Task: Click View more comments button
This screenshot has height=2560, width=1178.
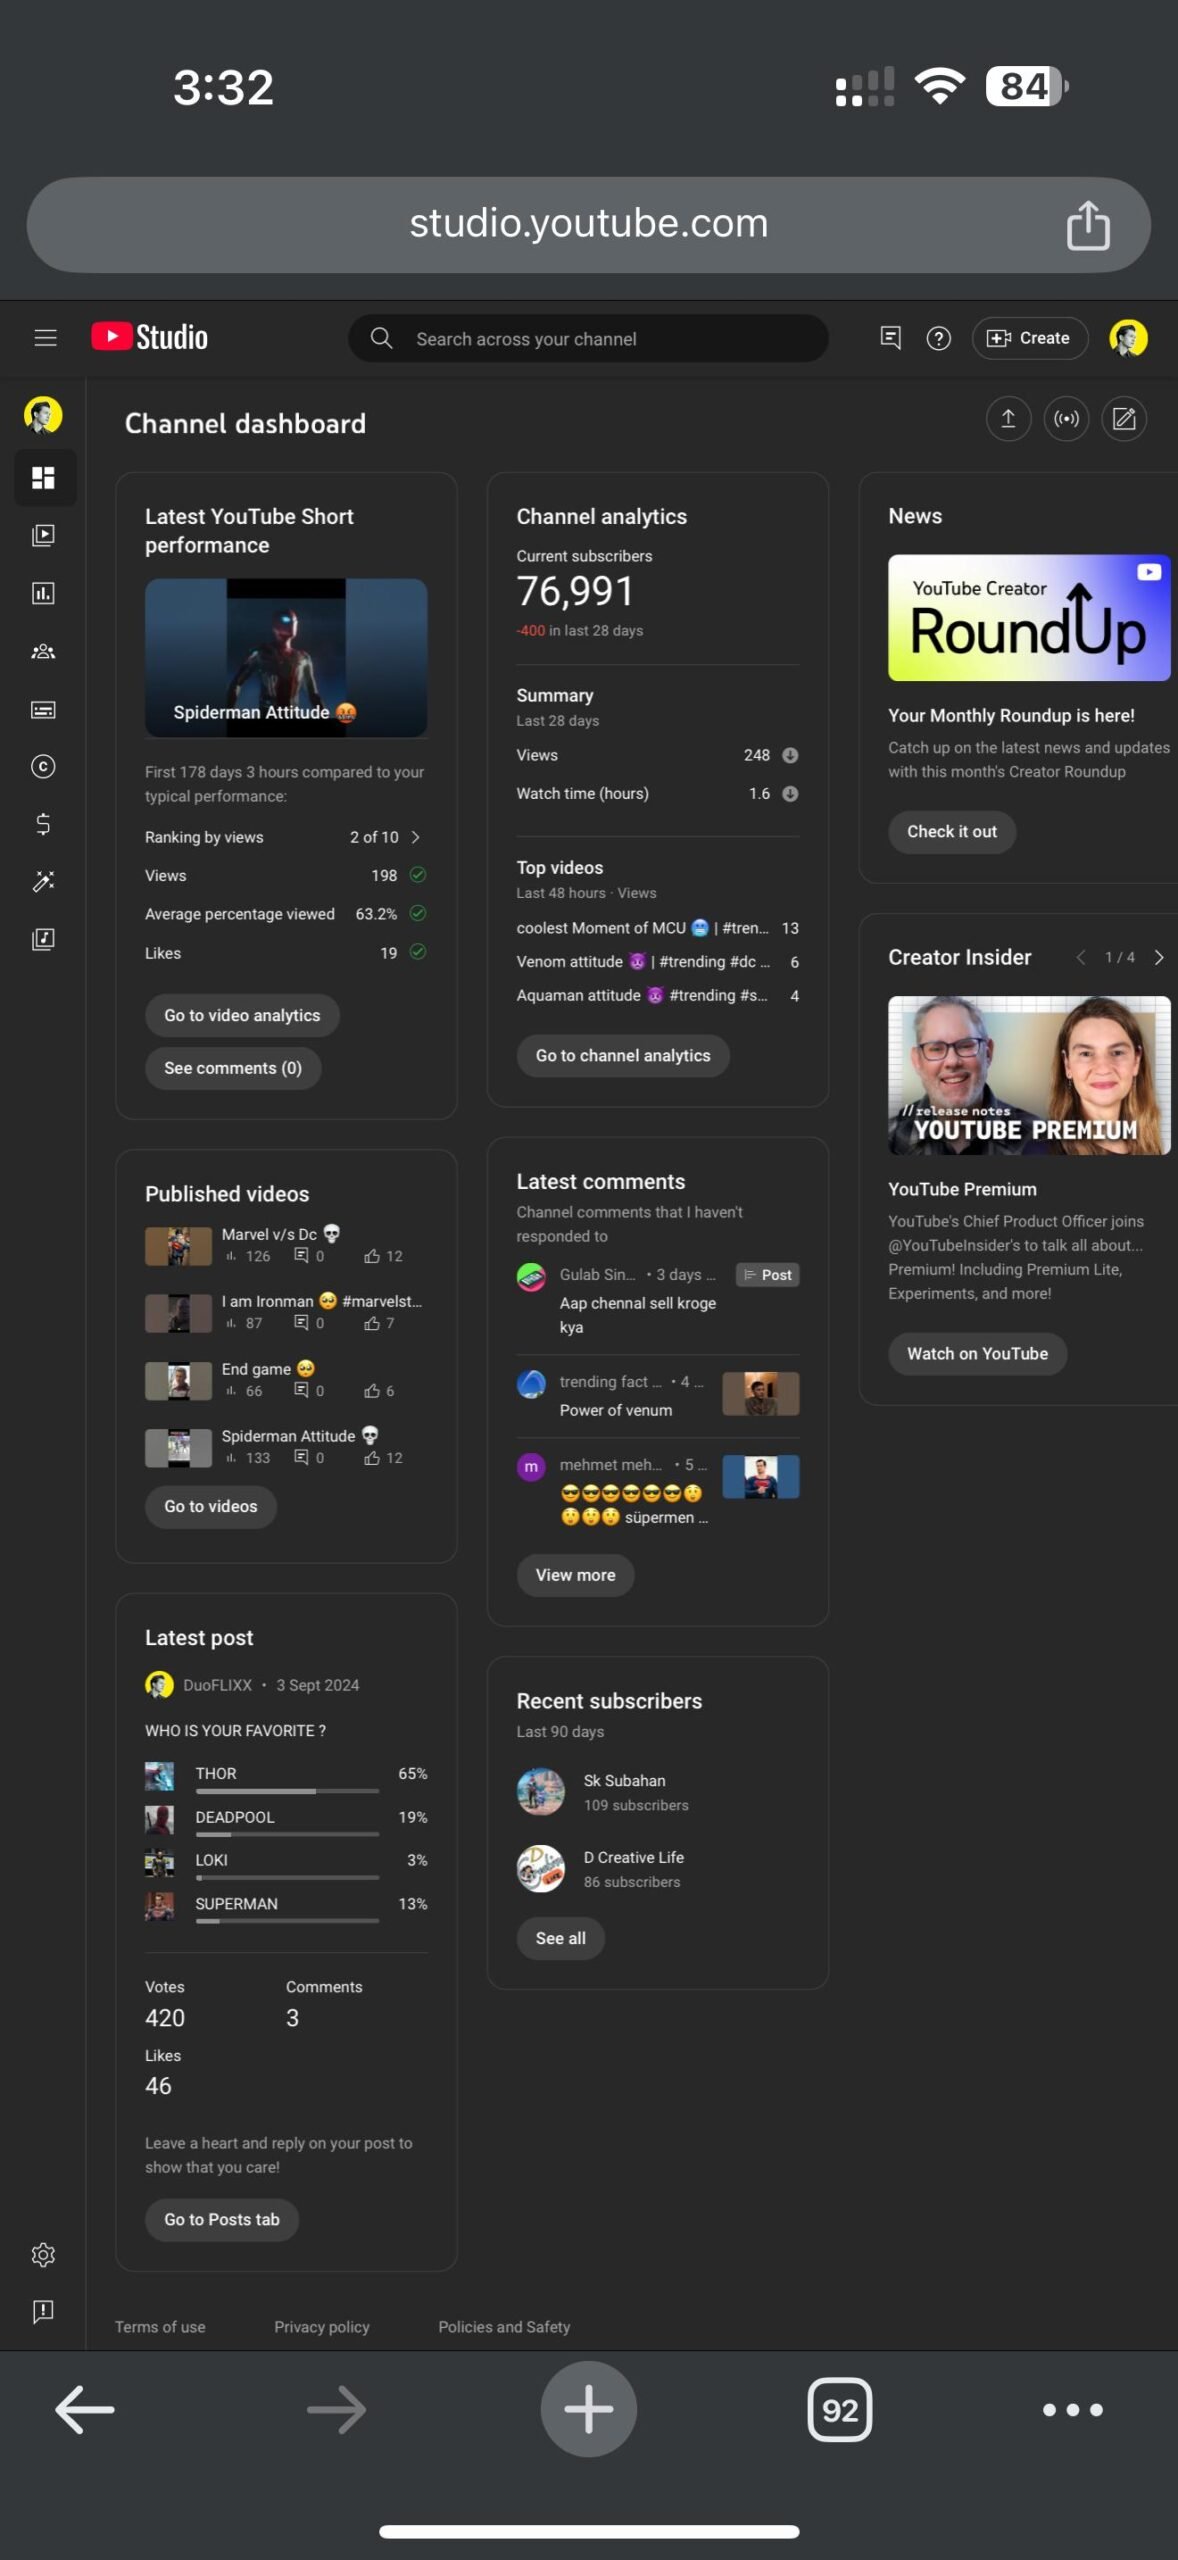Action: tap(576, 1575)
